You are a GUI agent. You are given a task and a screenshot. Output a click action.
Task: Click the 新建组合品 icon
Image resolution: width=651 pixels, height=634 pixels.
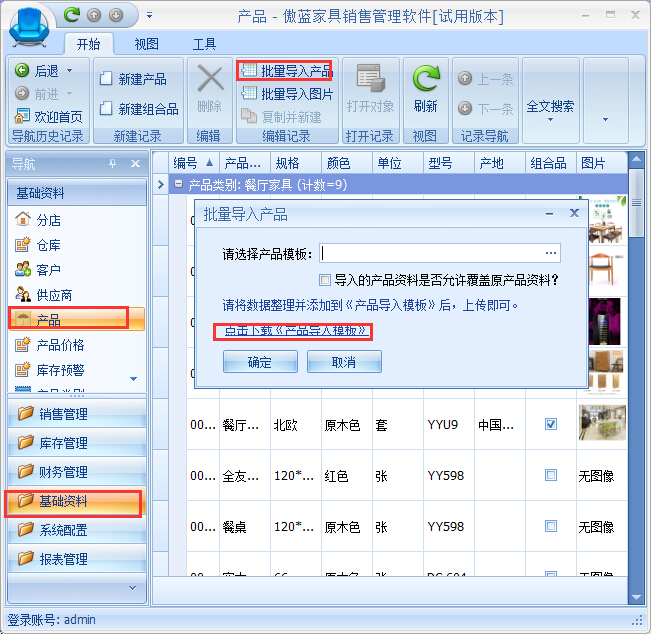pos(106,109)
